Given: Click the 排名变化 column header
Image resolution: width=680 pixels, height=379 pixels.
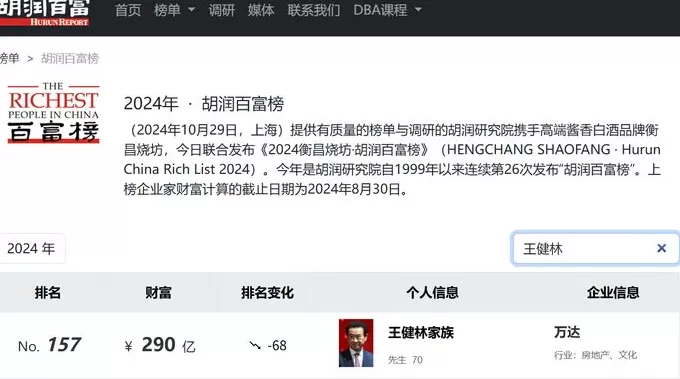Looking at the screenshot, I should point(268,293).
